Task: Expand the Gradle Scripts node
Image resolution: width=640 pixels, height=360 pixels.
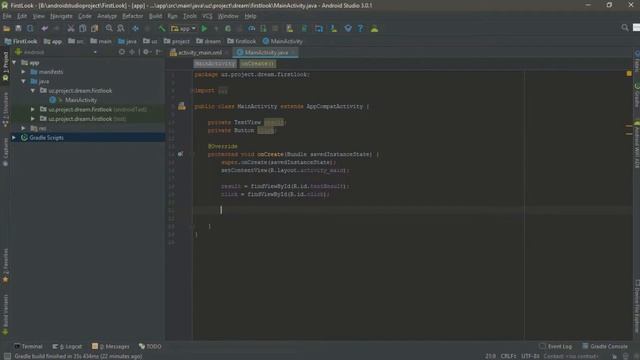Action: pos(14,138)
